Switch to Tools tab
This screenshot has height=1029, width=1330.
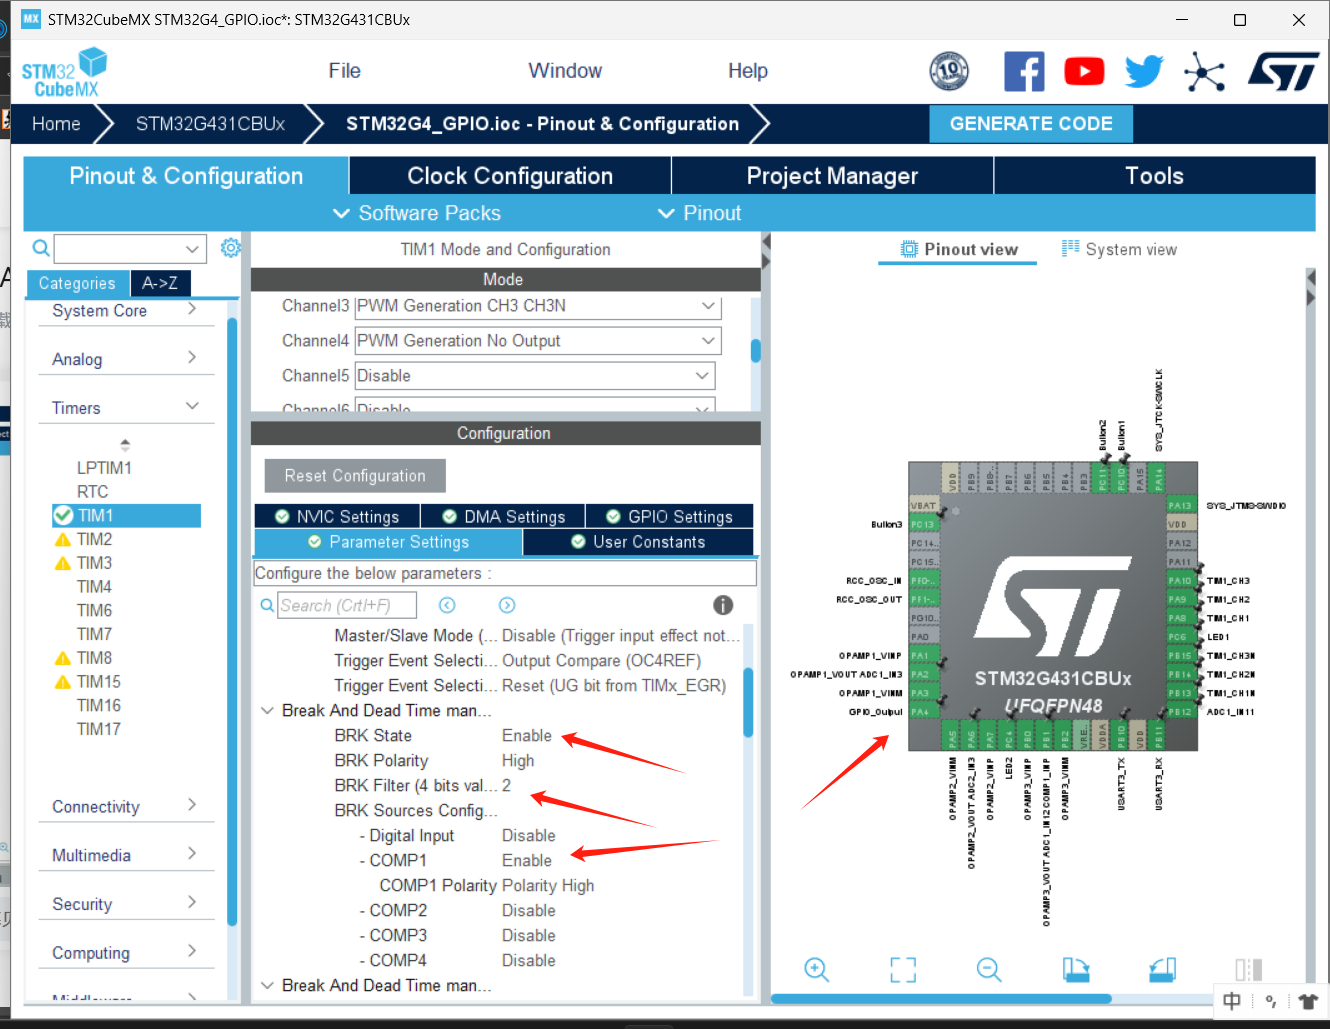(1154, 176)
